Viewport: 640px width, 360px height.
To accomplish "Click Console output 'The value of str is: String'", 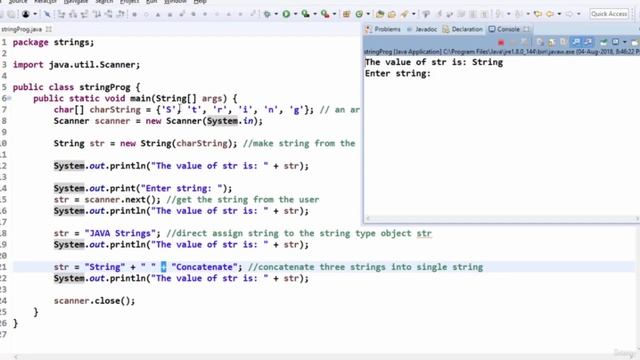I will coord(434,62).
